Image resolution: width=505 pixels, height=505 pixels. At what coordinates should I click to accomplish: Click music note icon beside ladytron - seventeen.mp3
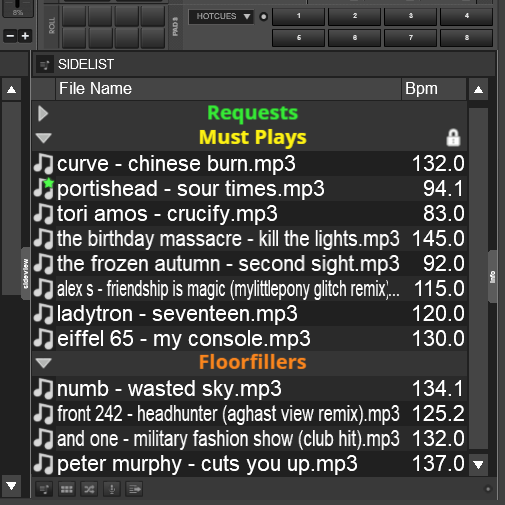43,314
